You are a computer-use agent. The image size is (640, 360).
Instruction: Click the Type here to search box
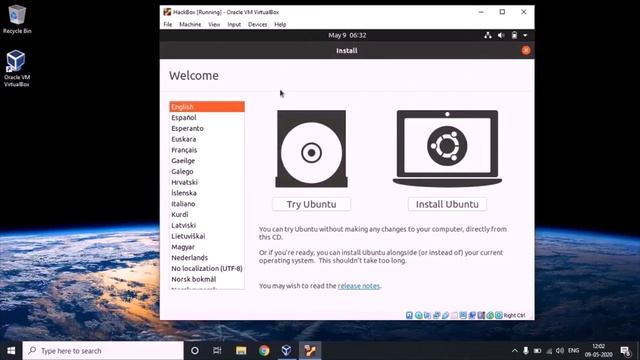point(103,351)
